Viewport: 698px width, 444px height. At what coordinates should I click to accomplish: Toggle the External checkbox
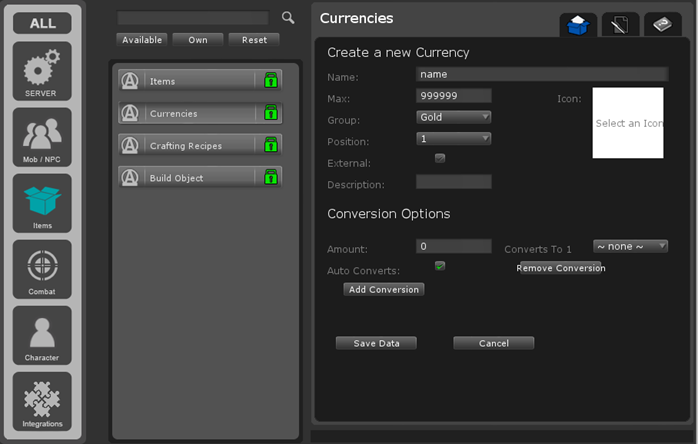[440, 158]
